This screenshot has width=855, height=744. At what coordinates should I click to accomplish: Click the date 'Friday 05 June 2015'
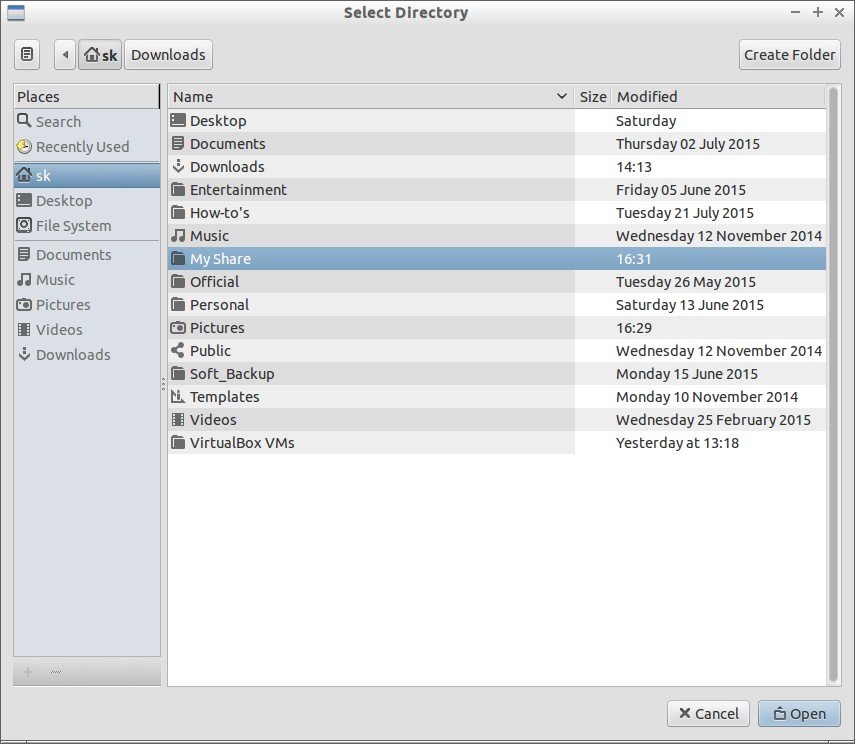click(681, 190)
